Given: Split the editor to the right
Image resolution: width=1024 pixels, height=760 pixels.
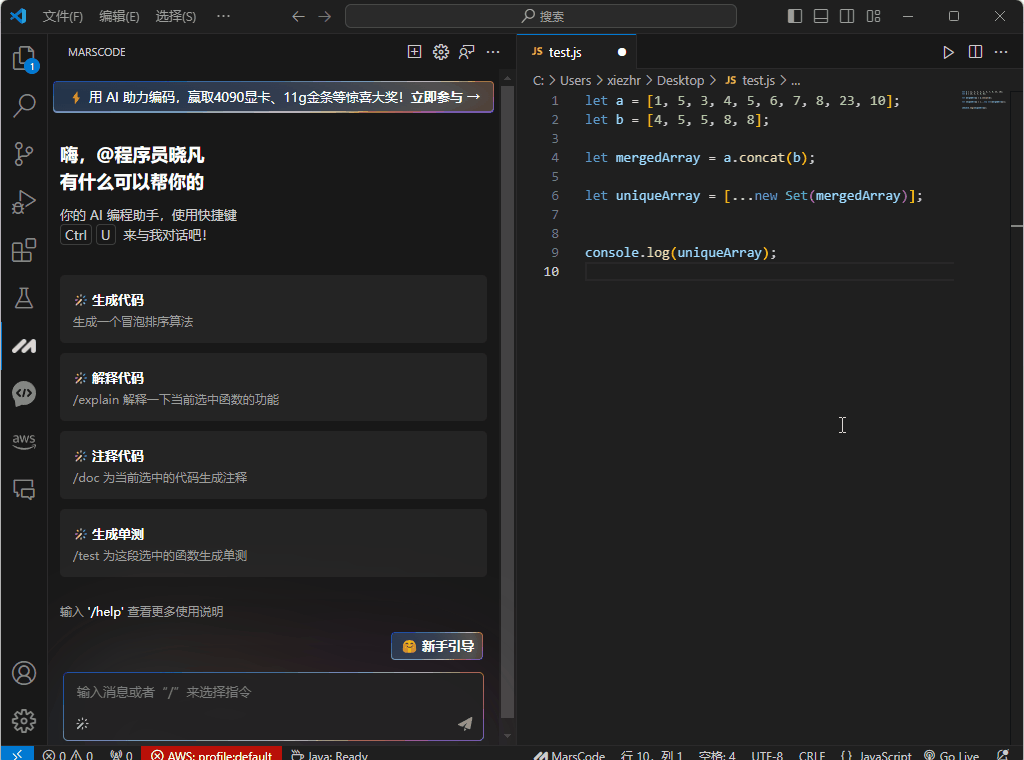Looking at the screenshot, I should [975, 52].
